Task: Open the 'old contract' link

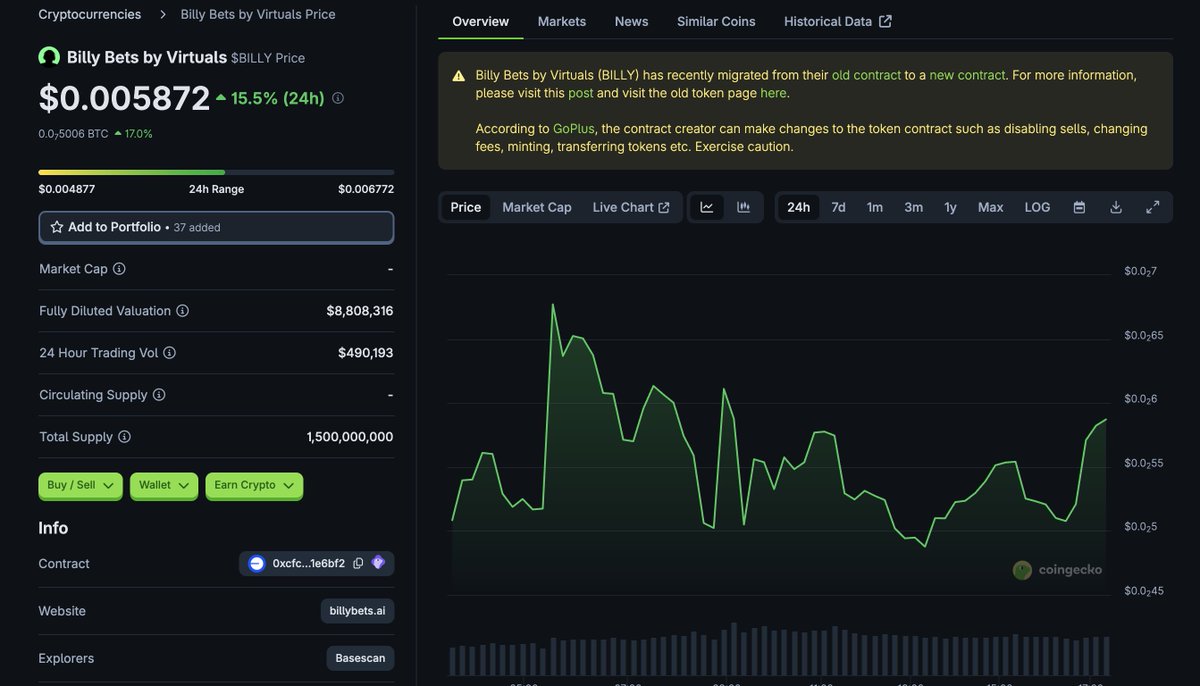Action: click(x=866, y=75)
